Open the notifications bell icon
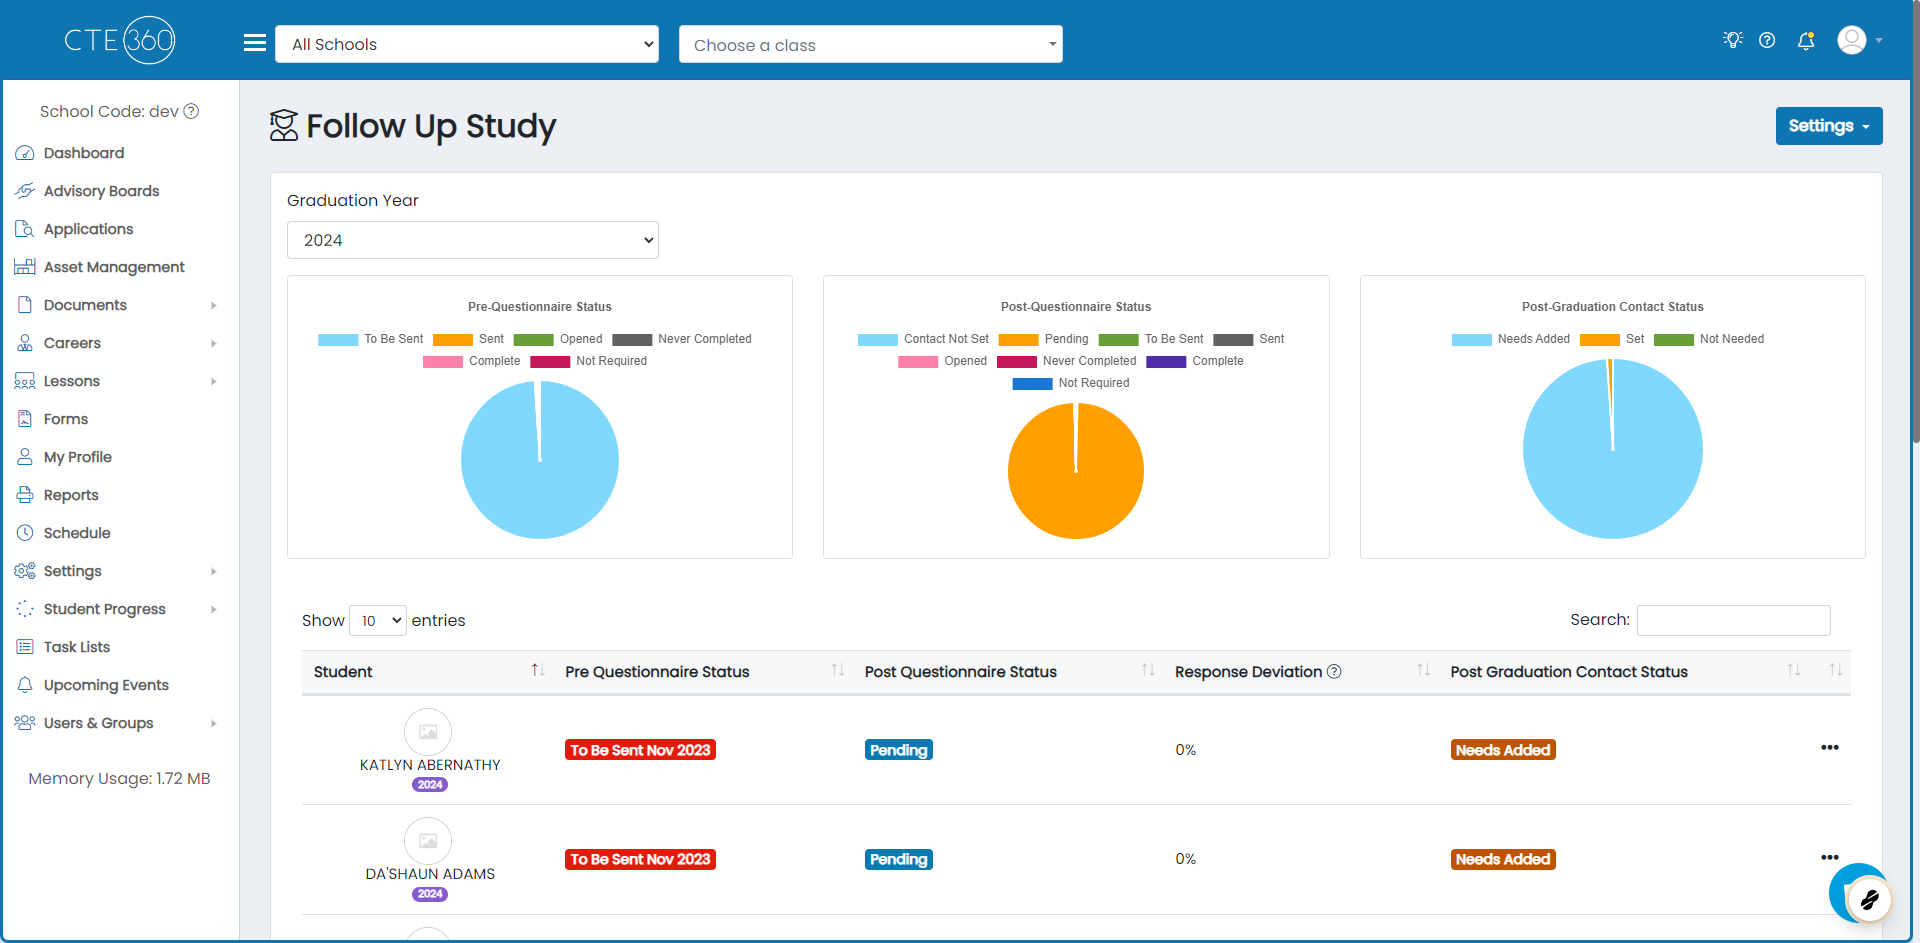 pyautogui.click(x=1806, y=40)
